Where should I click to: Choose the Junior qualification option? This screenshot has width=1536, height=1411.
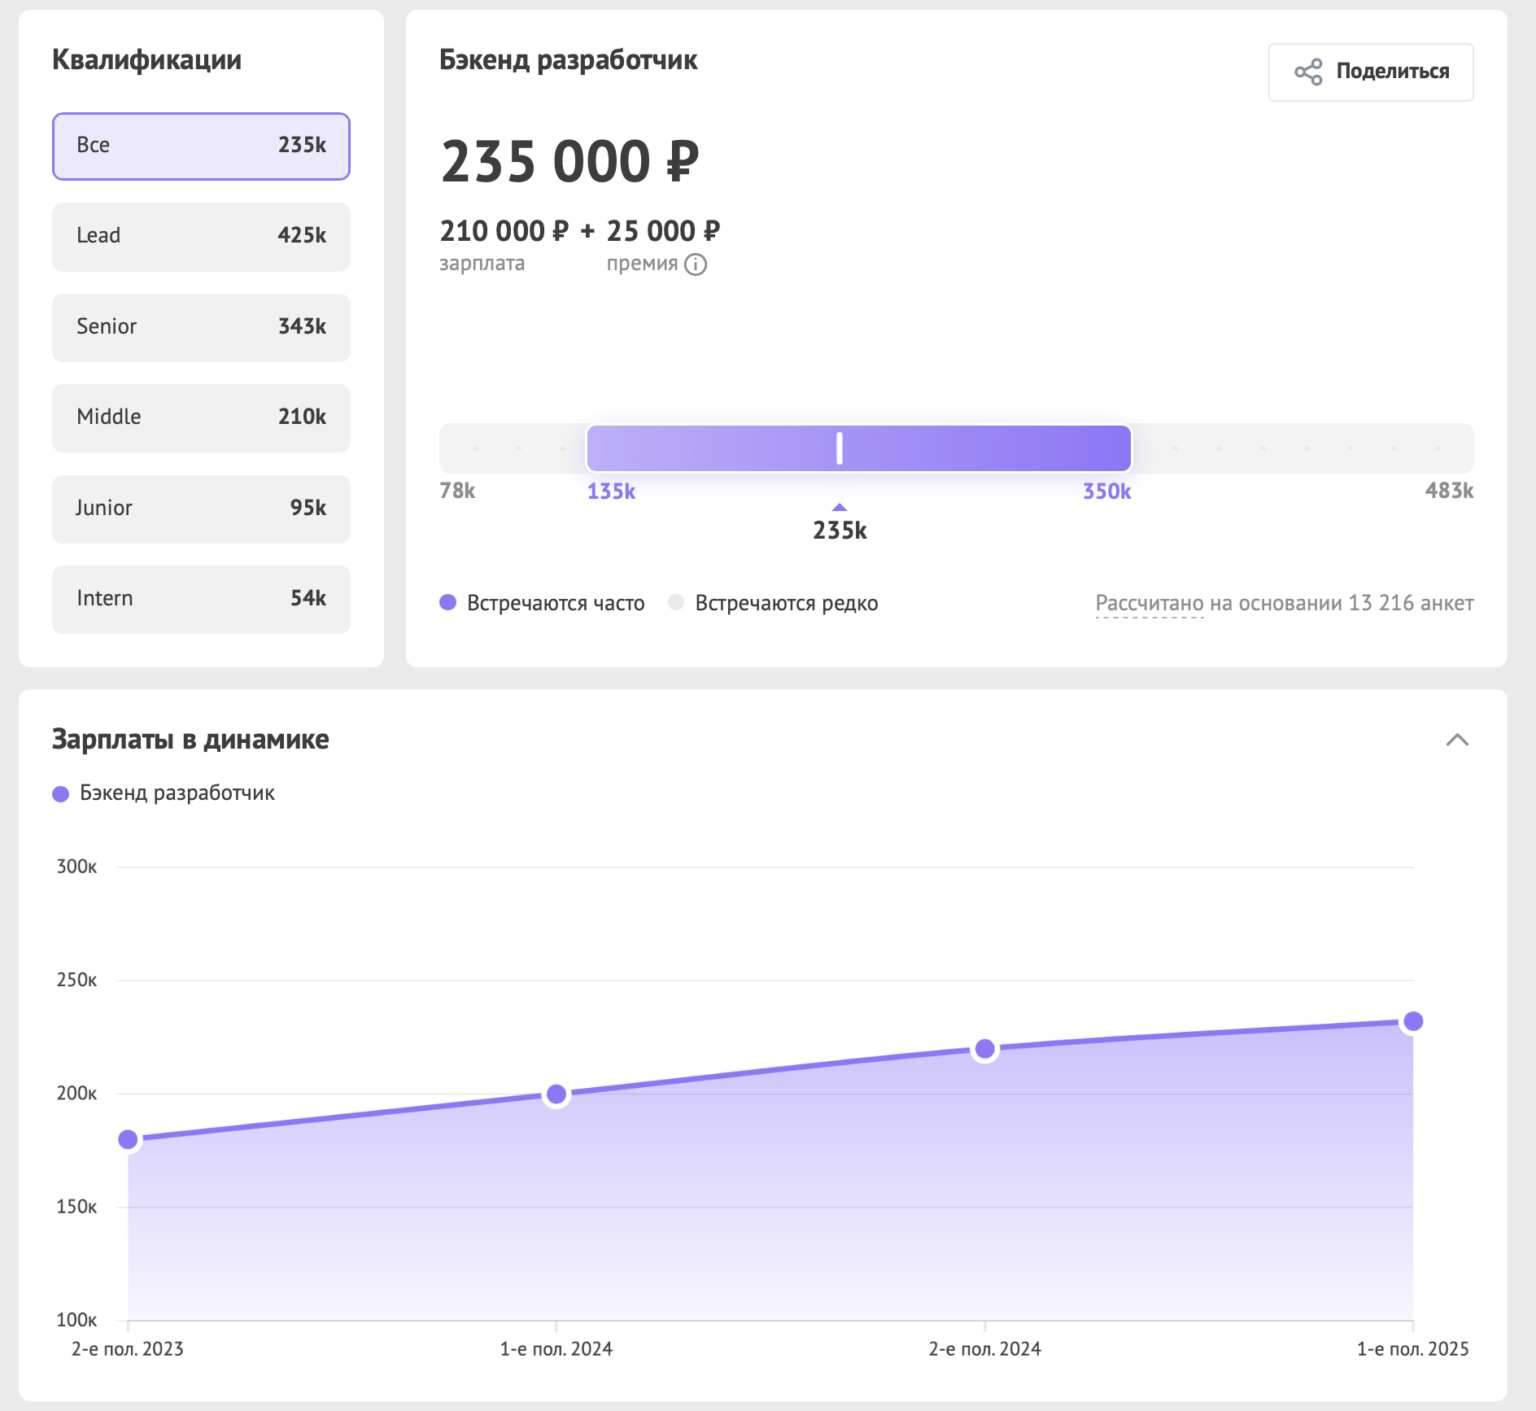(201, 509)
